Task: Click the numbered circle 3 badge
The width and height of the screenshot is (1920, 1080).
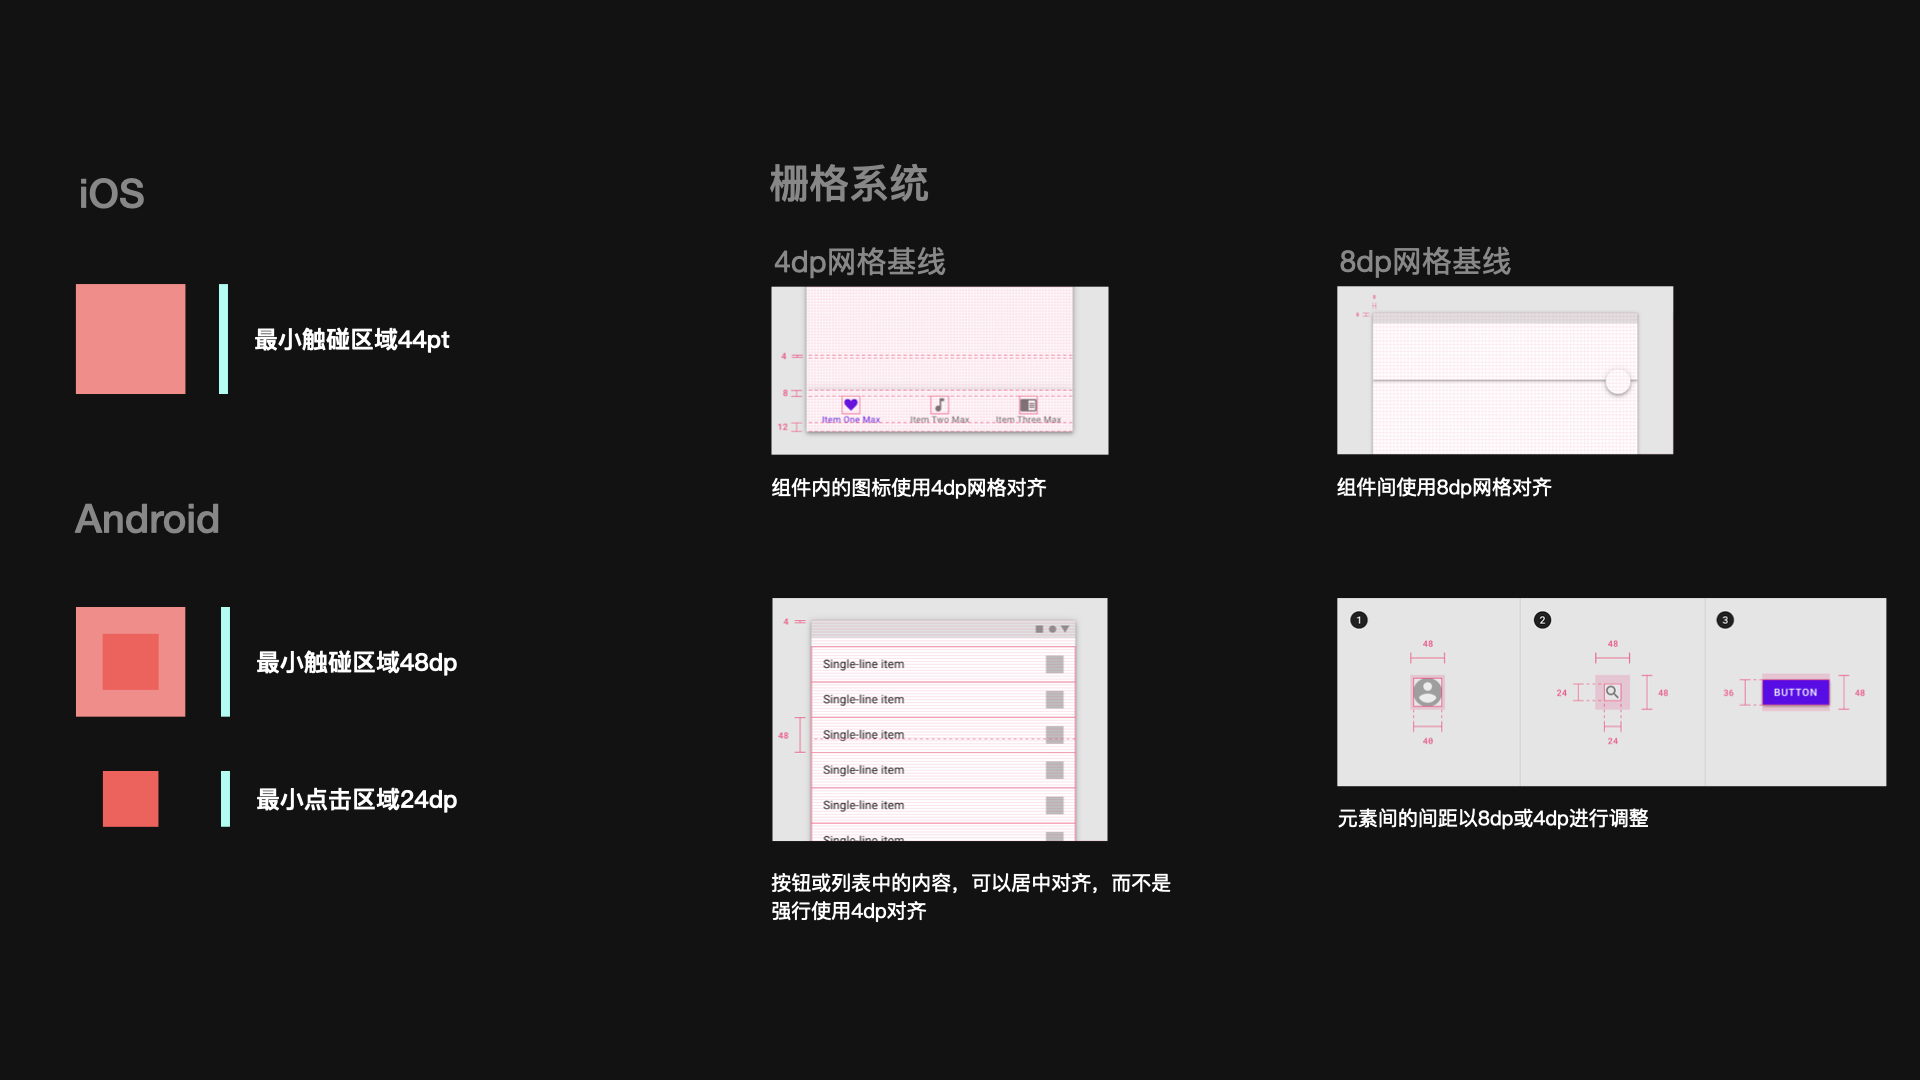Action: pos(1725,620)
